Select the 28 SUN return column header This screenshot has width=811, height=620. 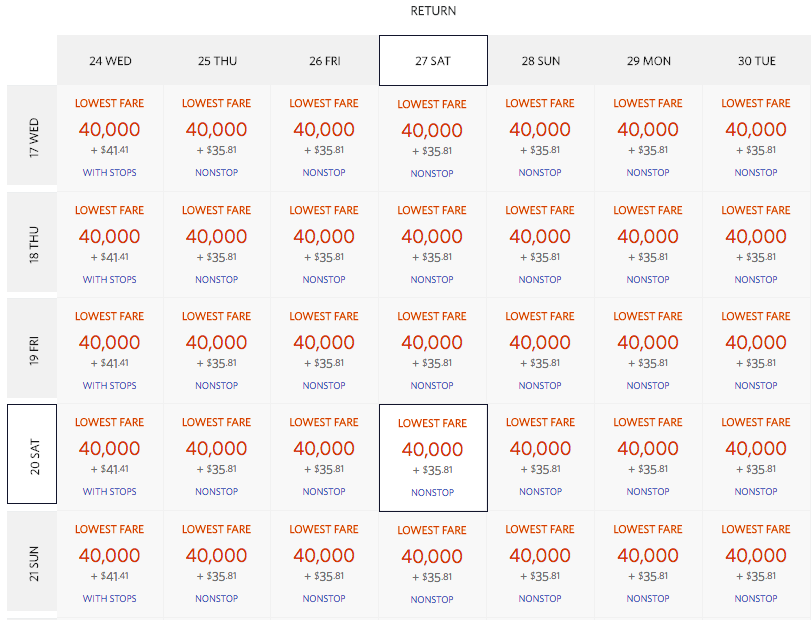click(541, 61)
